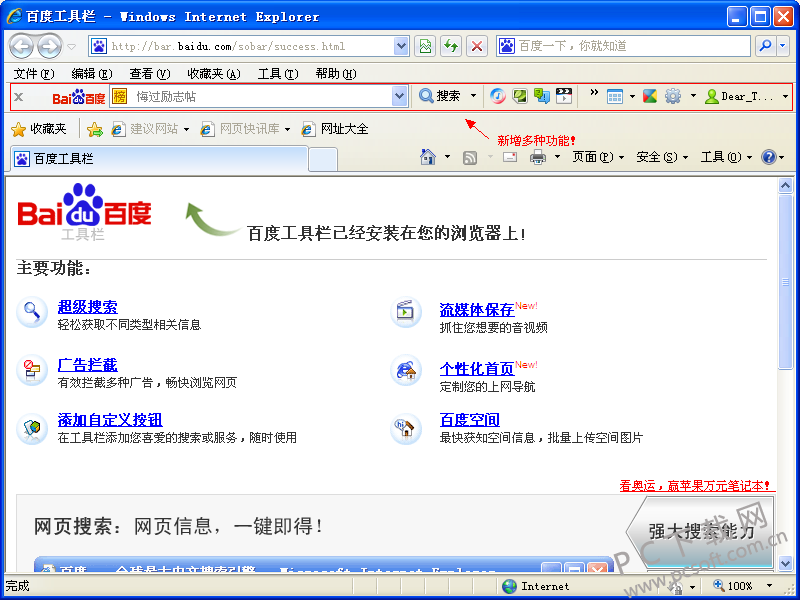Open dropdown arrow beside settings gear

click(693, 96)
